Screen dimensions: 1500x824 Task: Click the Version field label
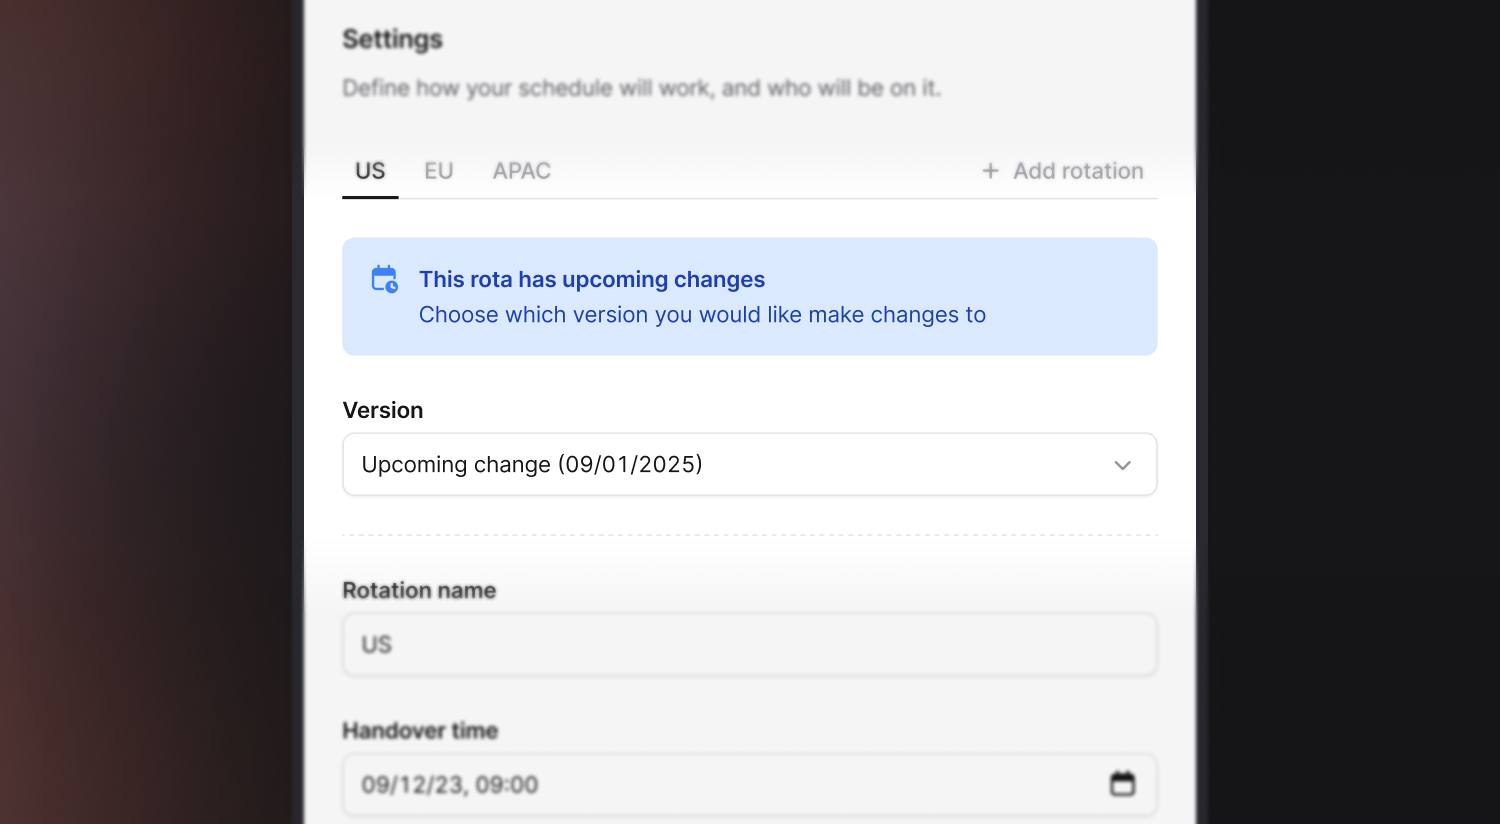(382, 410)
